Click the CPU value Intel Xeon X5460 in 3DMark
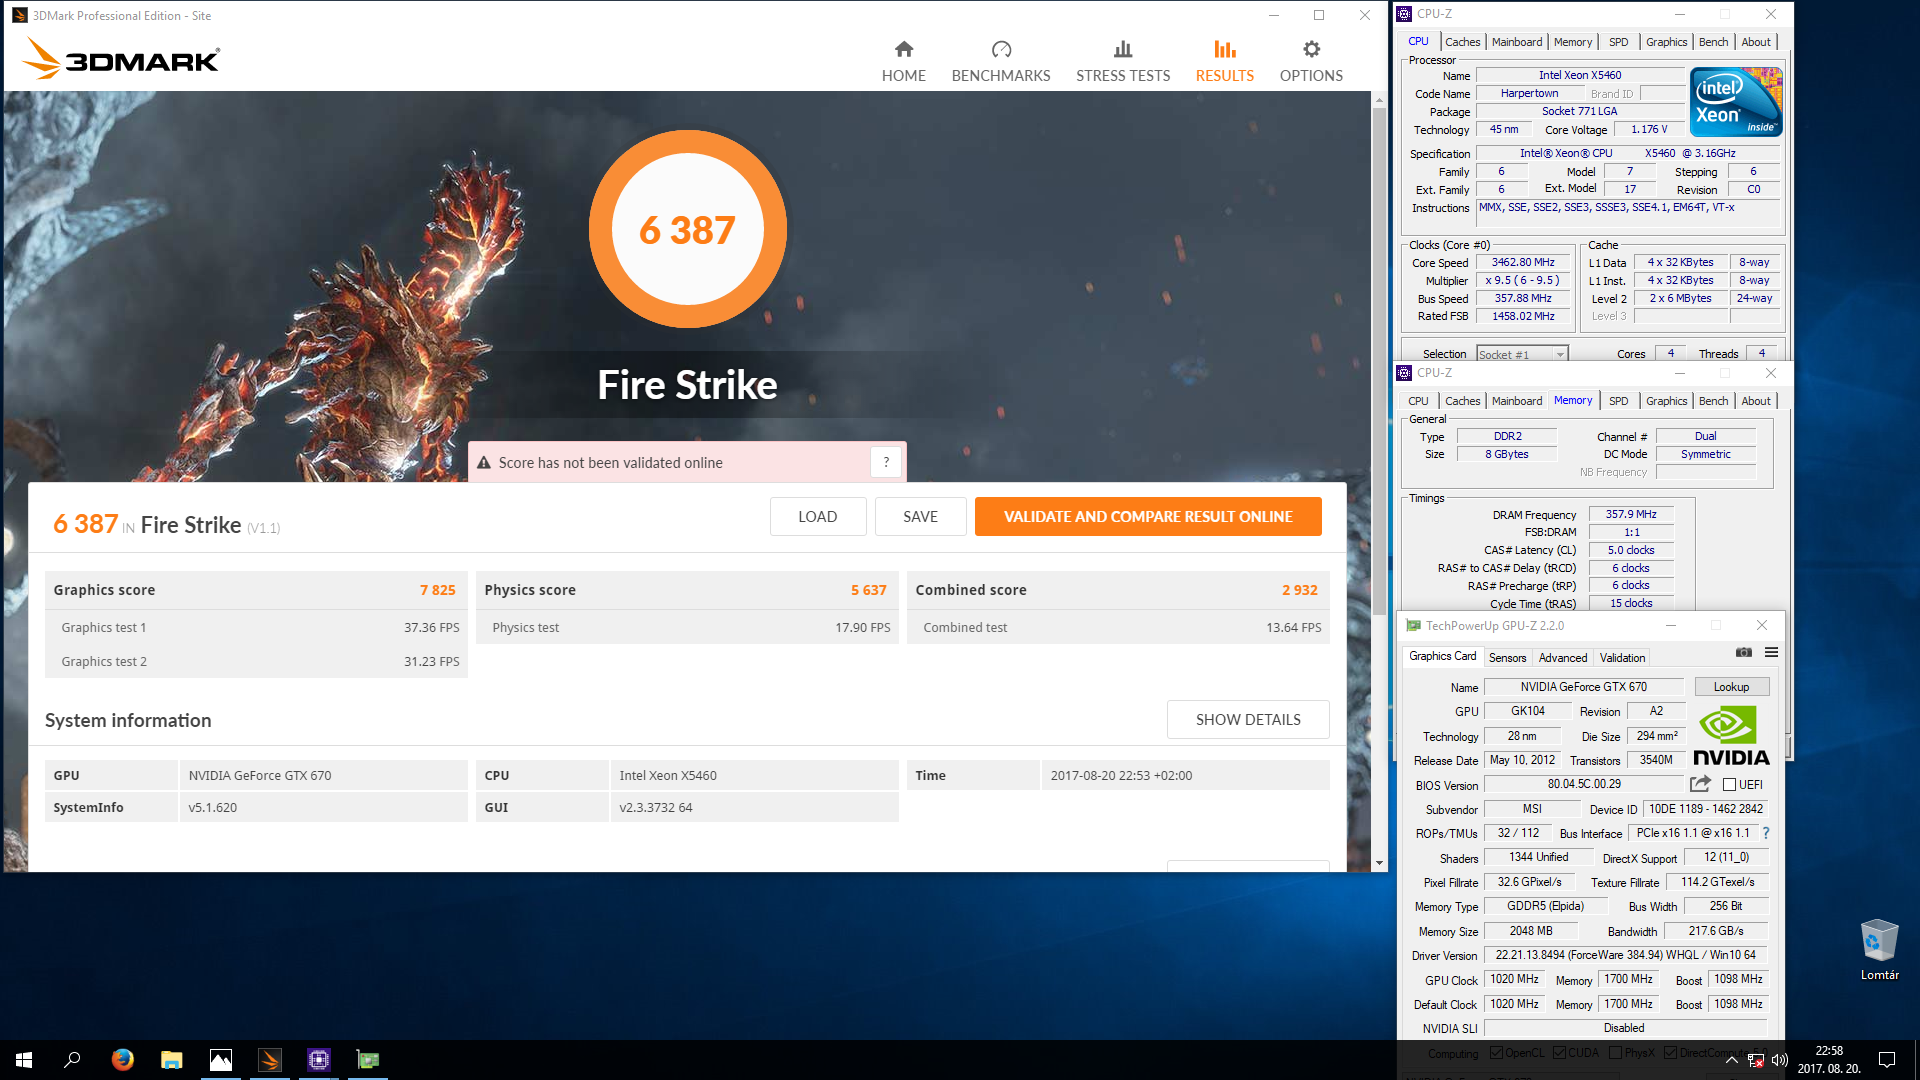 (x=667, y=775)
